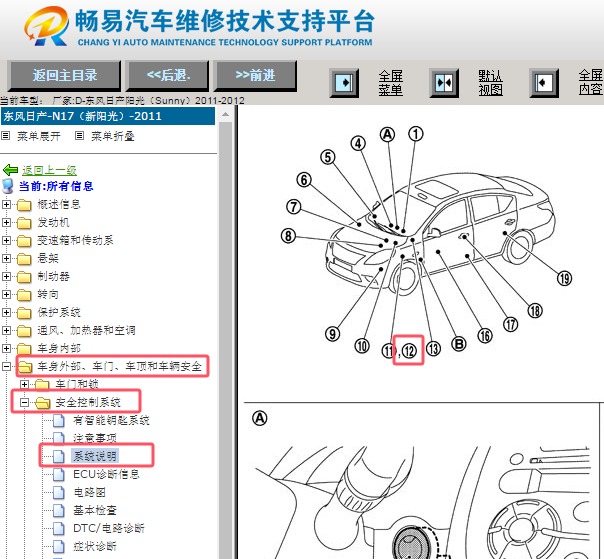Open the 默认视图 link
Viewport: 604px width, 559px height.
(x=490, y=83)
